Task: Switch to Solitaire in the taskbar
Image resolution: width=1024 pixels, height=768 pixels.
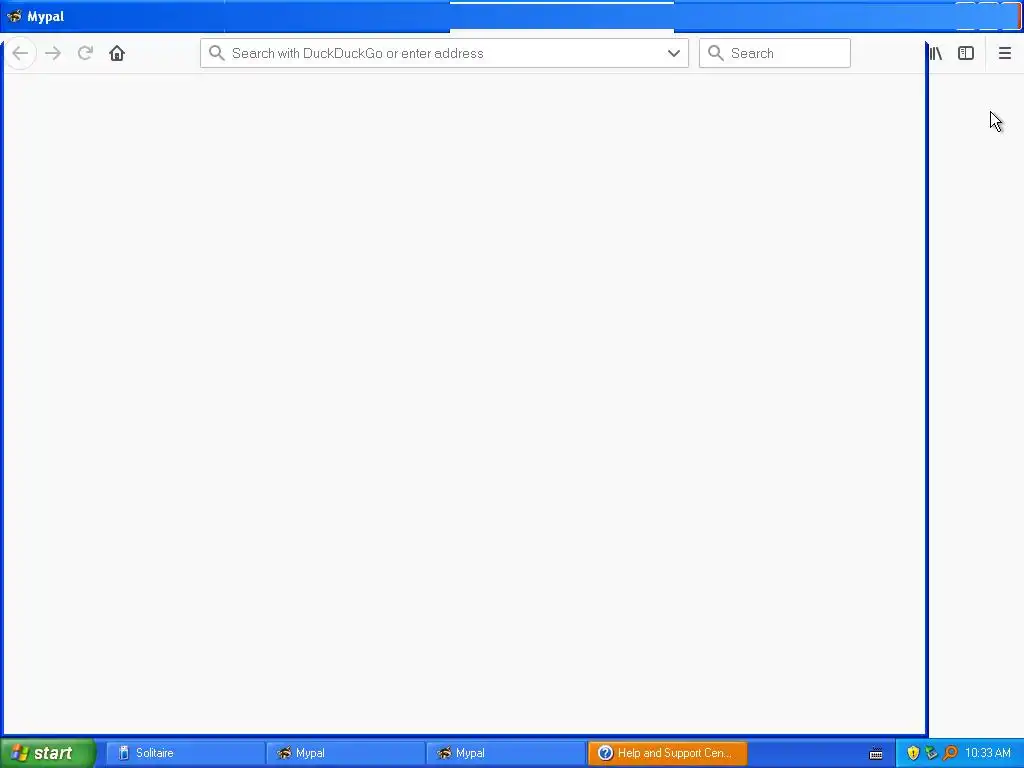Action: click(x=185, y=753)
